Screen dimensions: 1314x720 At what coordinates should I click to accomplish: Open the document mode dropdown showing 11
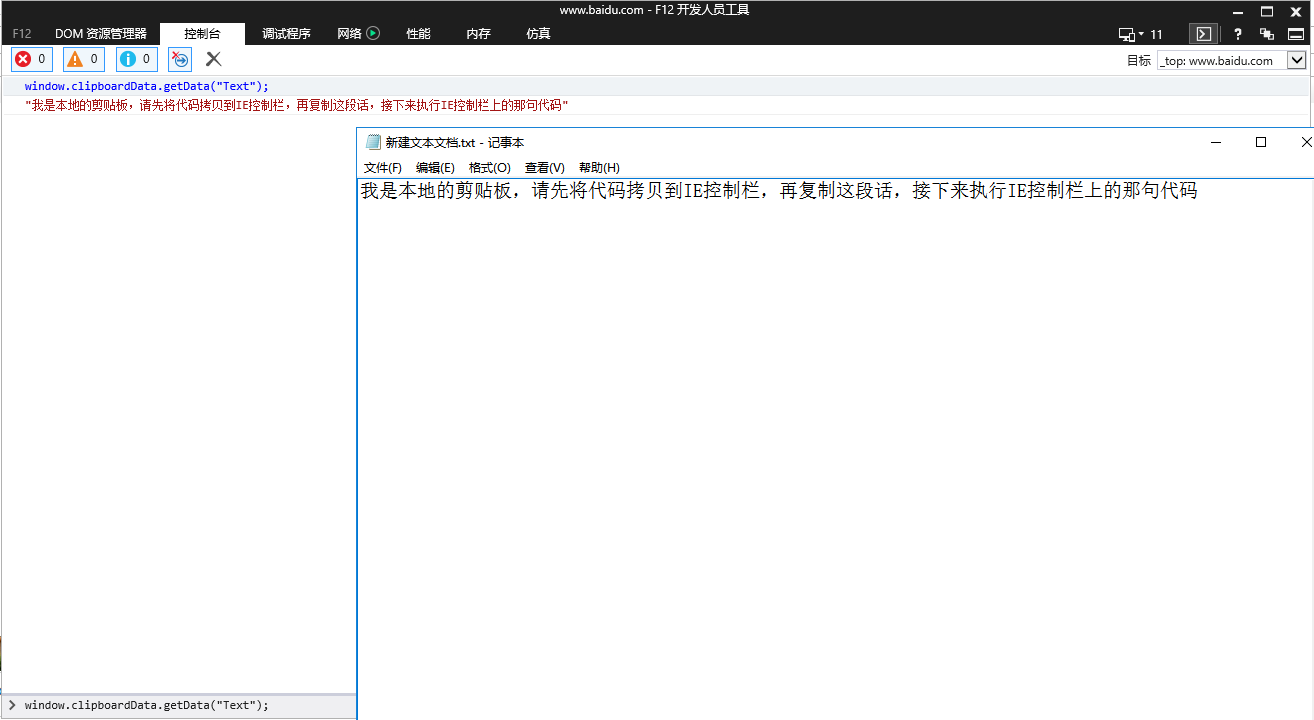click(1141, 34)
